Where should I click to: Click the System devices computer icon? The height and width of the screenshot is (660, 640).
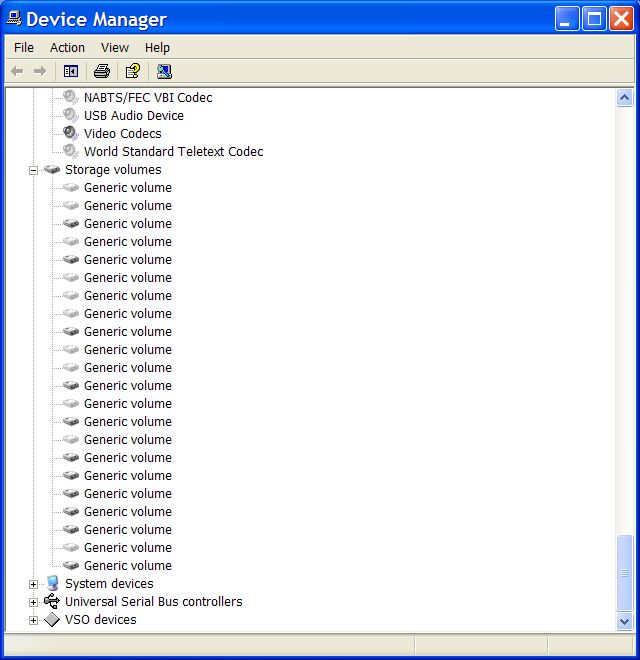[x=52, y=583]
